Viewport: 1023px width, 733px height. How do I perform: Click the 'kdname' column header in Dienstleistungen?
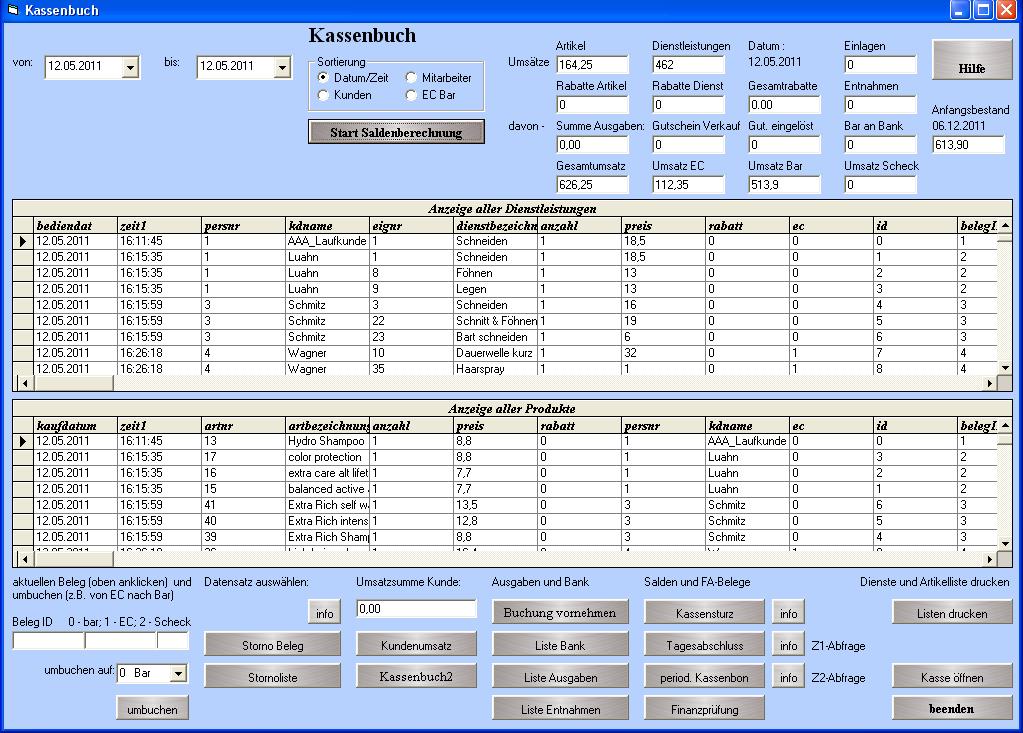(327, 225)
